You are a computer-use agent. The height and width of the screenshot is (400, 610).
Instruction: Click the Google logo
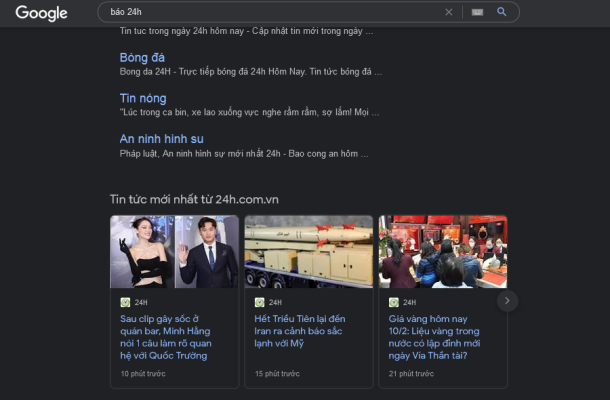tap(41, 13)
